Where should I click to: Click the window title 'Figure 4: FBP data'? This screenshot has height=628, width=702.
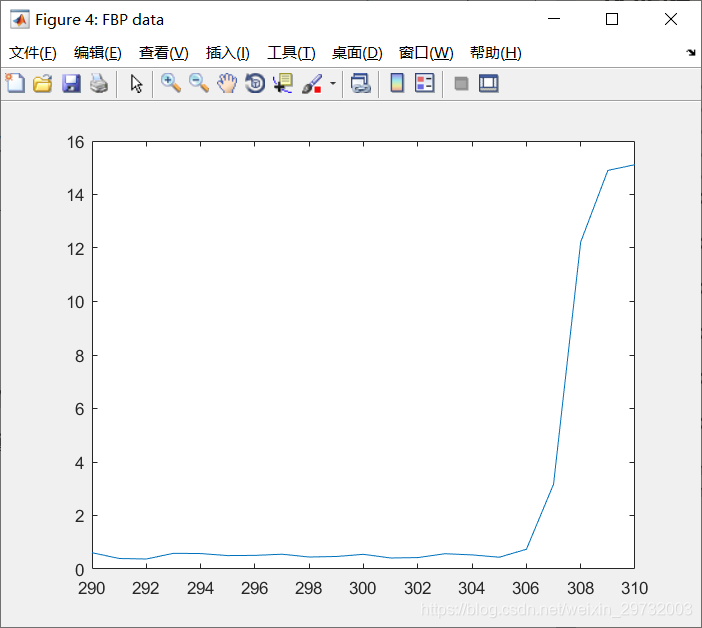coord(99,20)
